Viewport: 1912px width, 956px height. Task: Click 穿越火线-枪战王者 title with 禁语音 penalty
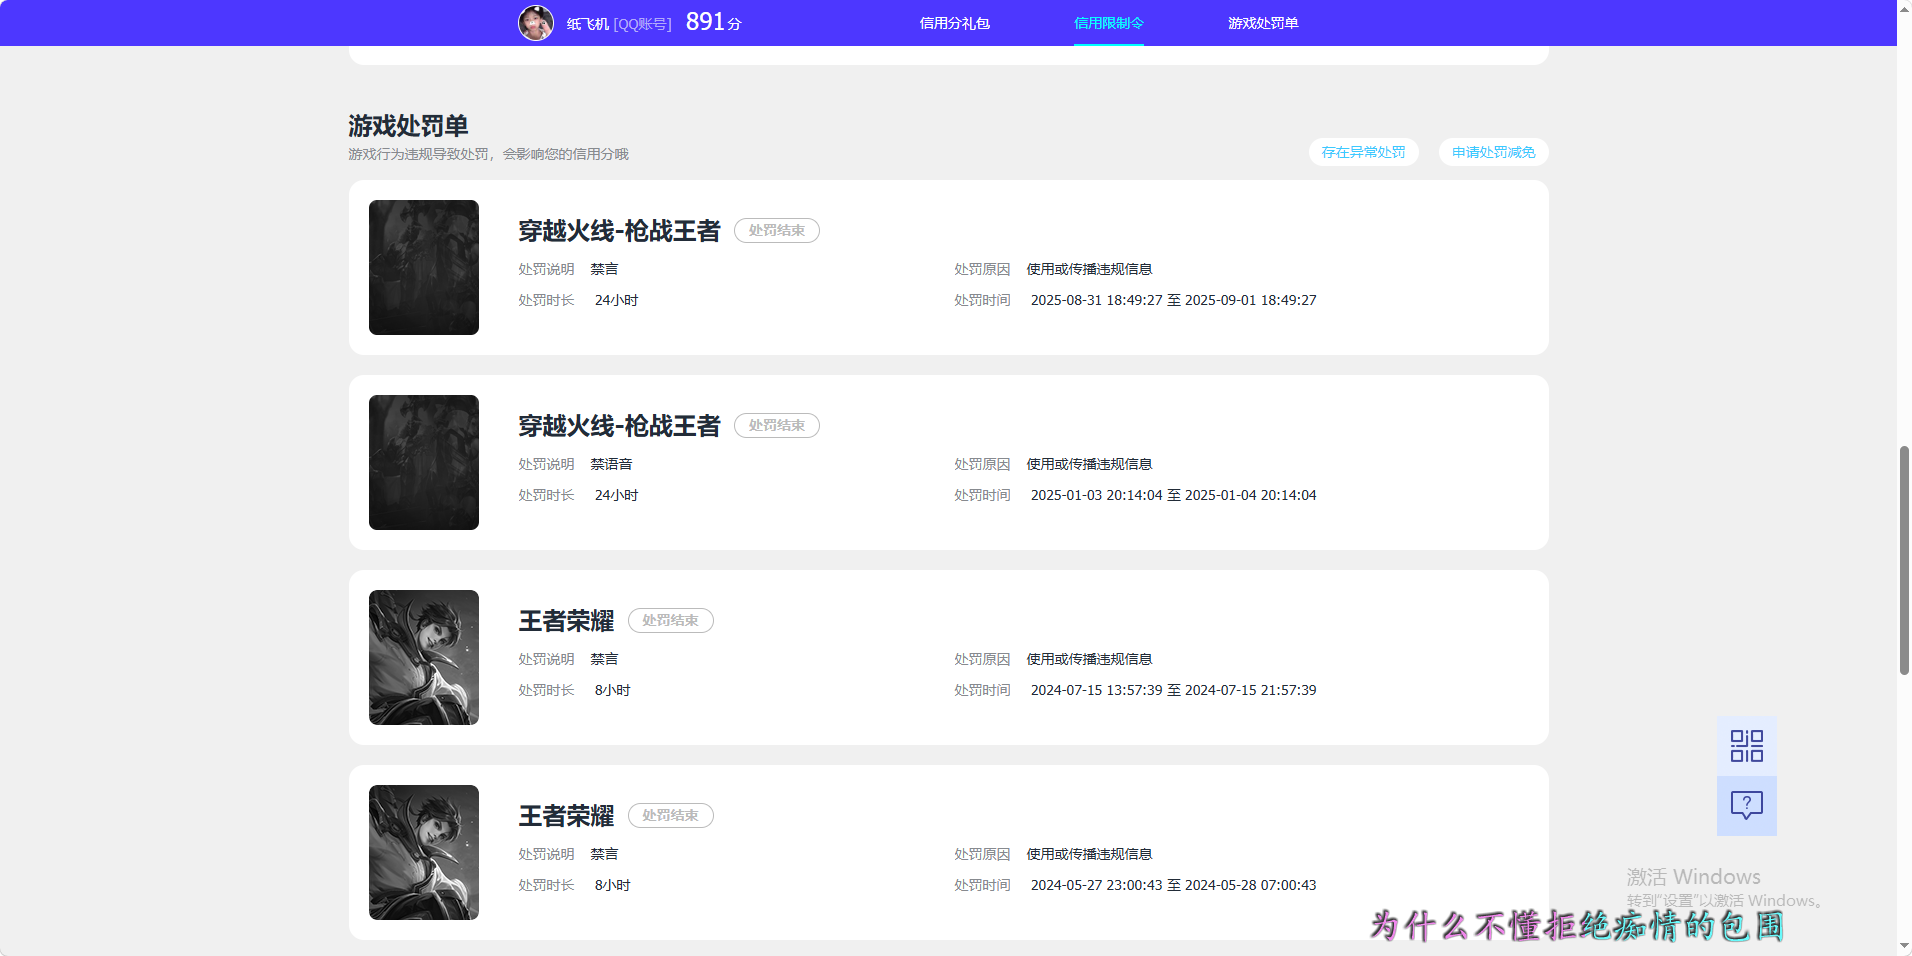tap(619, 426)
